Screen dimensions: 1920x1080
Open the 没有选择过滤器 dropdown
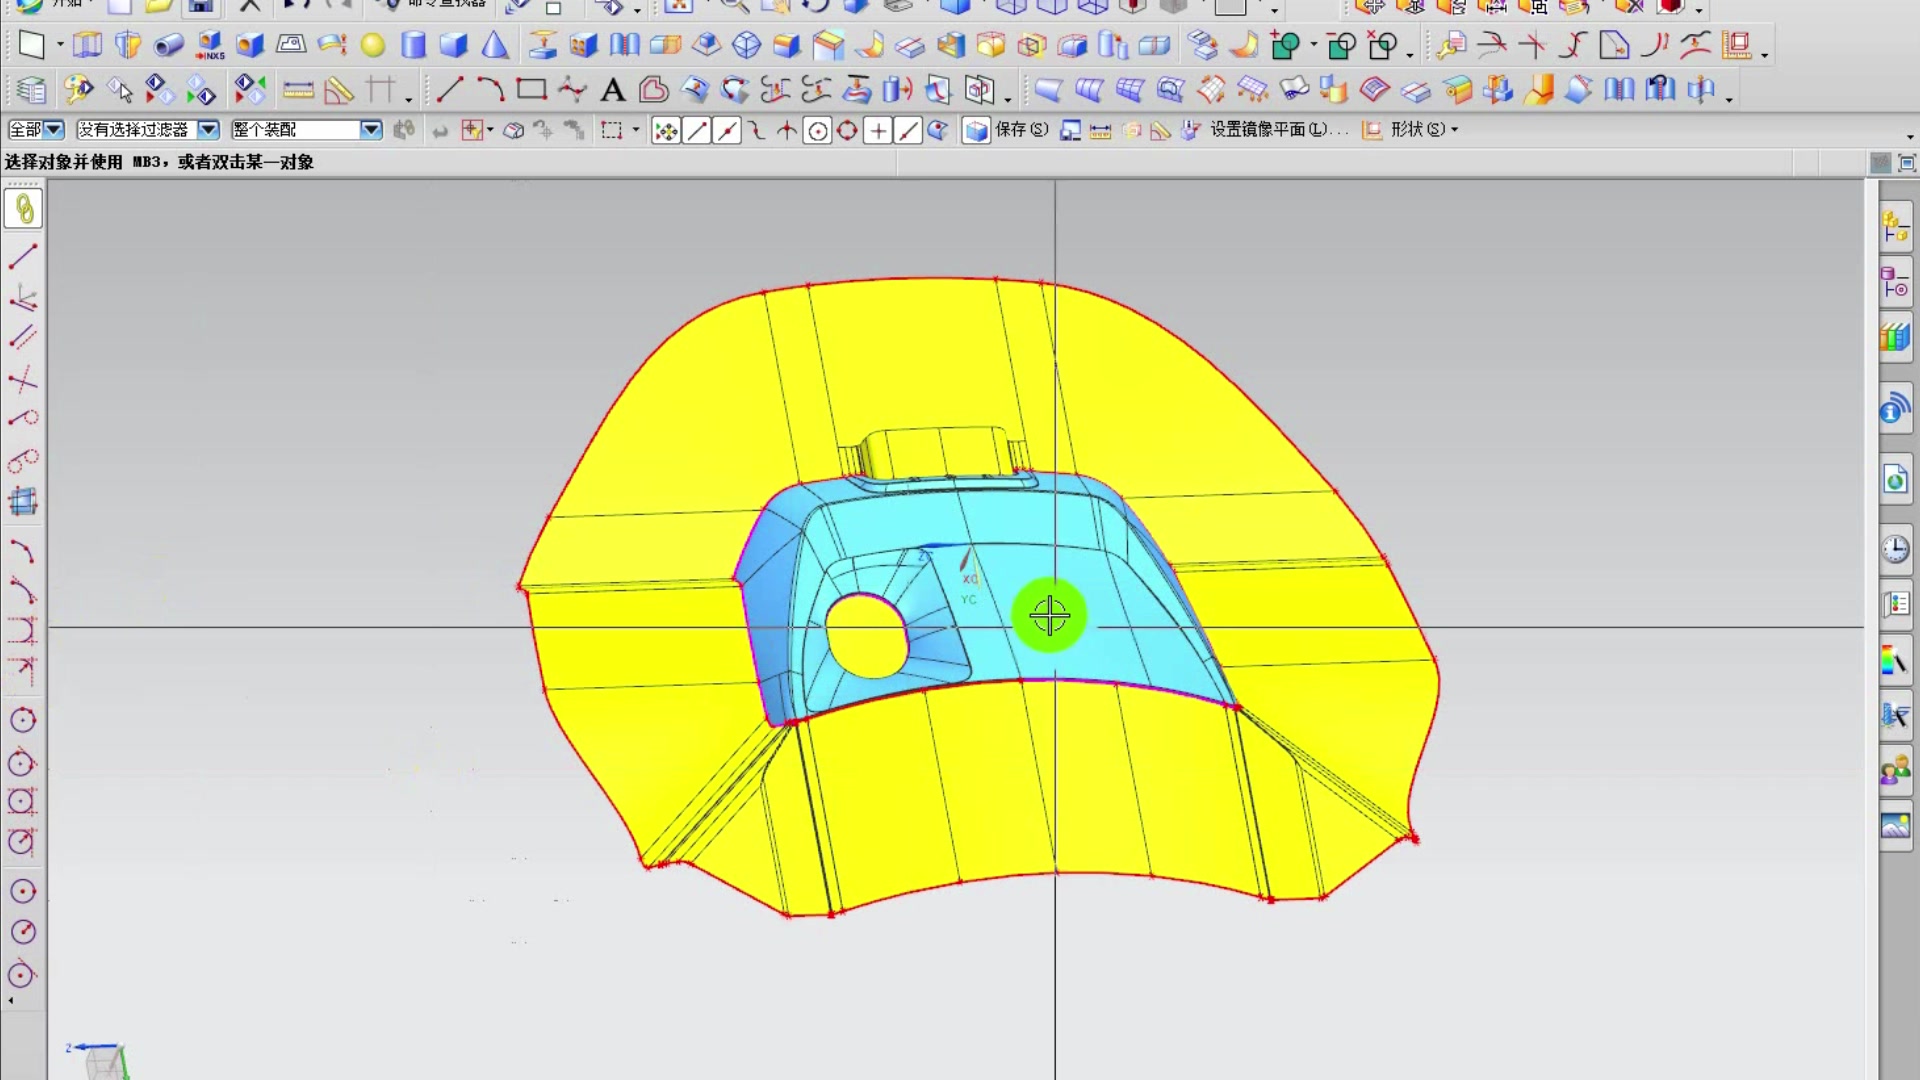coord(208,130)
